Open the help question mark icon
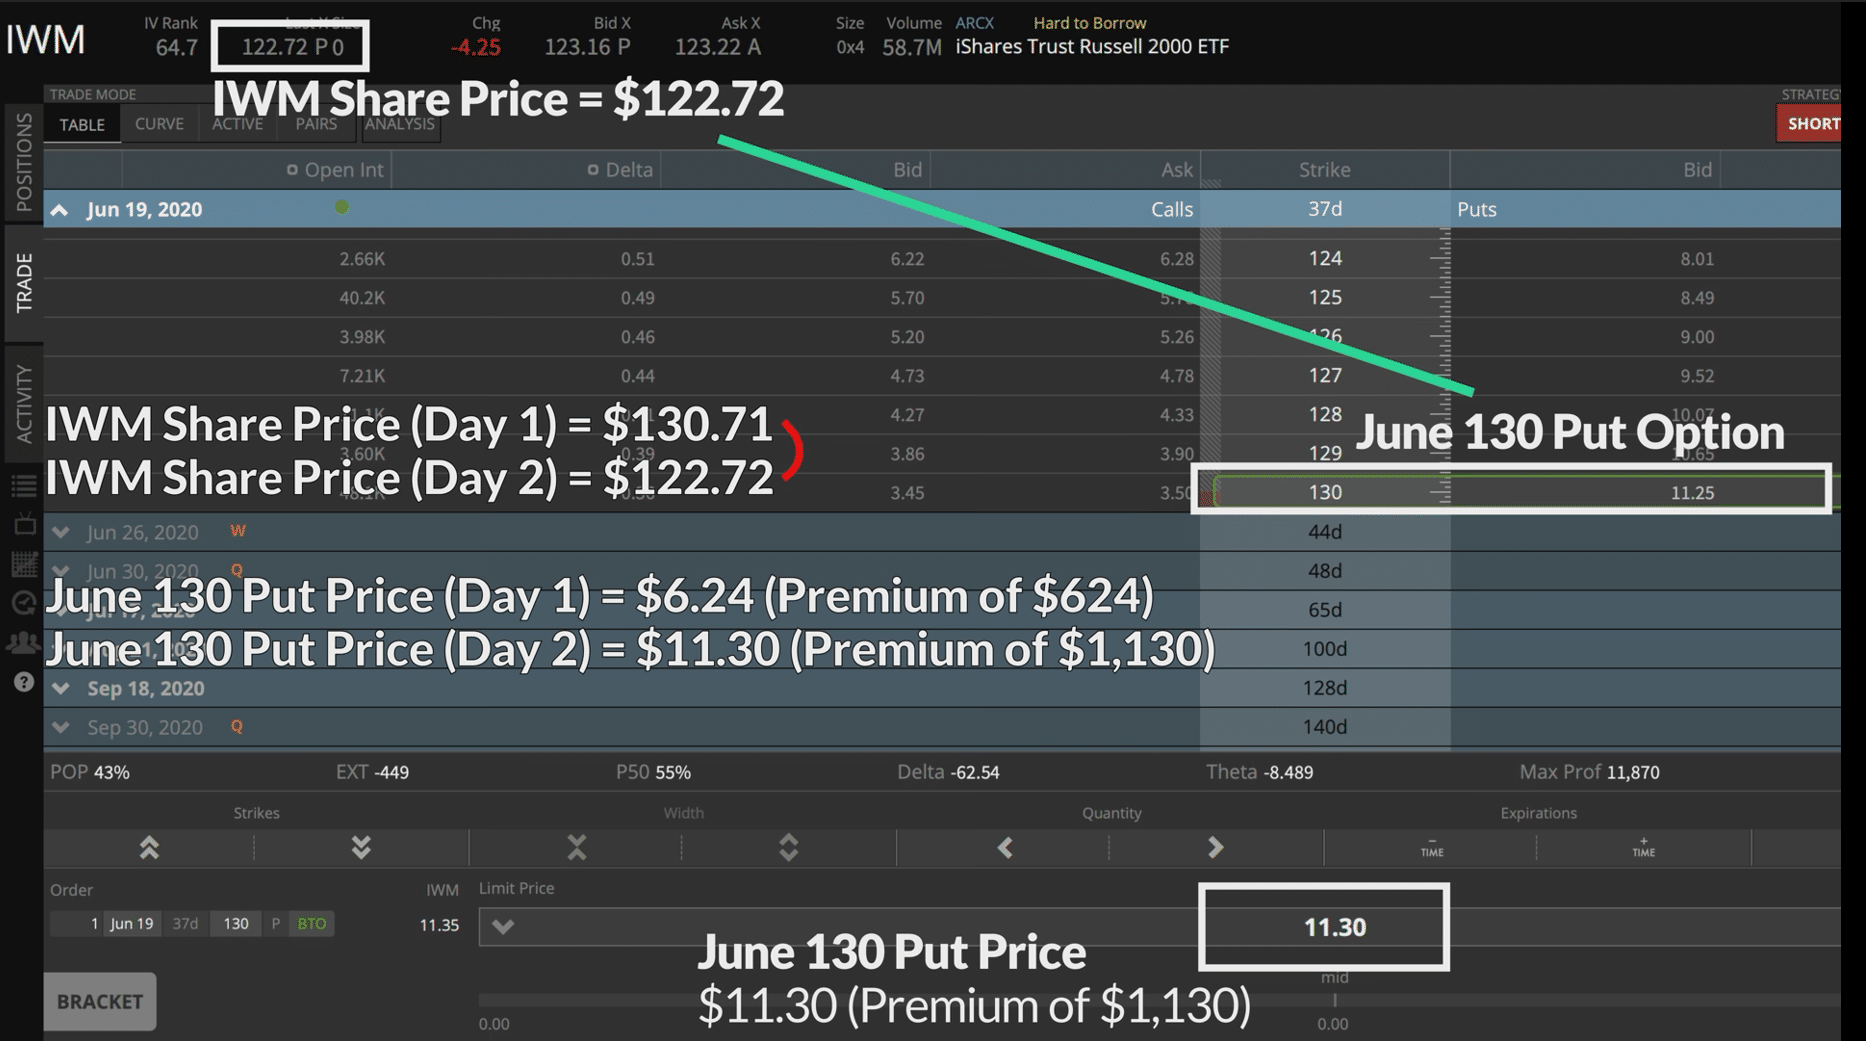Viewport: 1866px width, 1041px height. [x=23, y=683]
